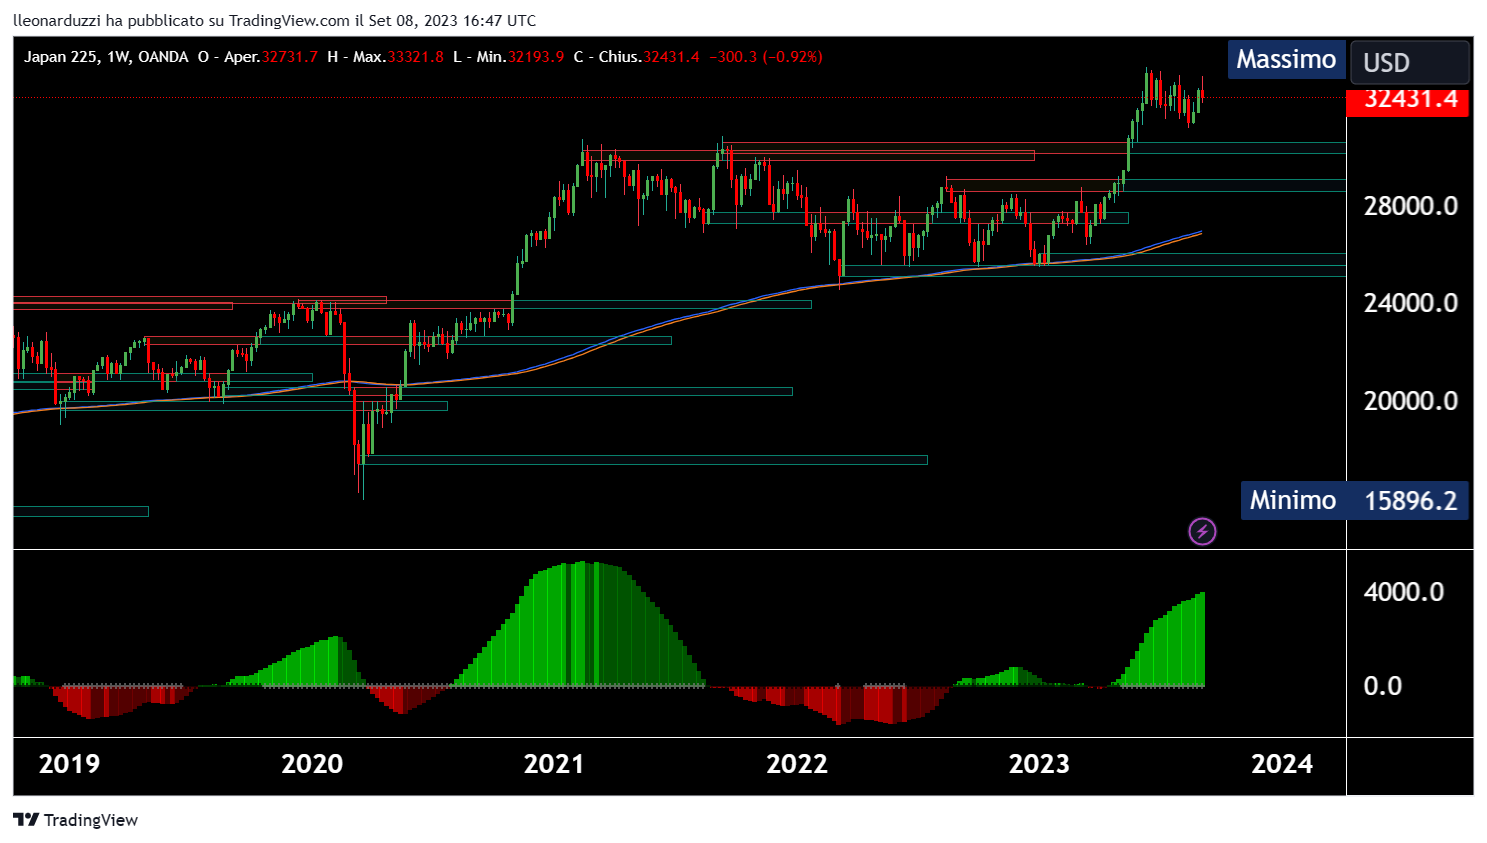Click the 2020 time axis label
Image resolution: width=1487 pixels, height=843 pixels.
312,764
